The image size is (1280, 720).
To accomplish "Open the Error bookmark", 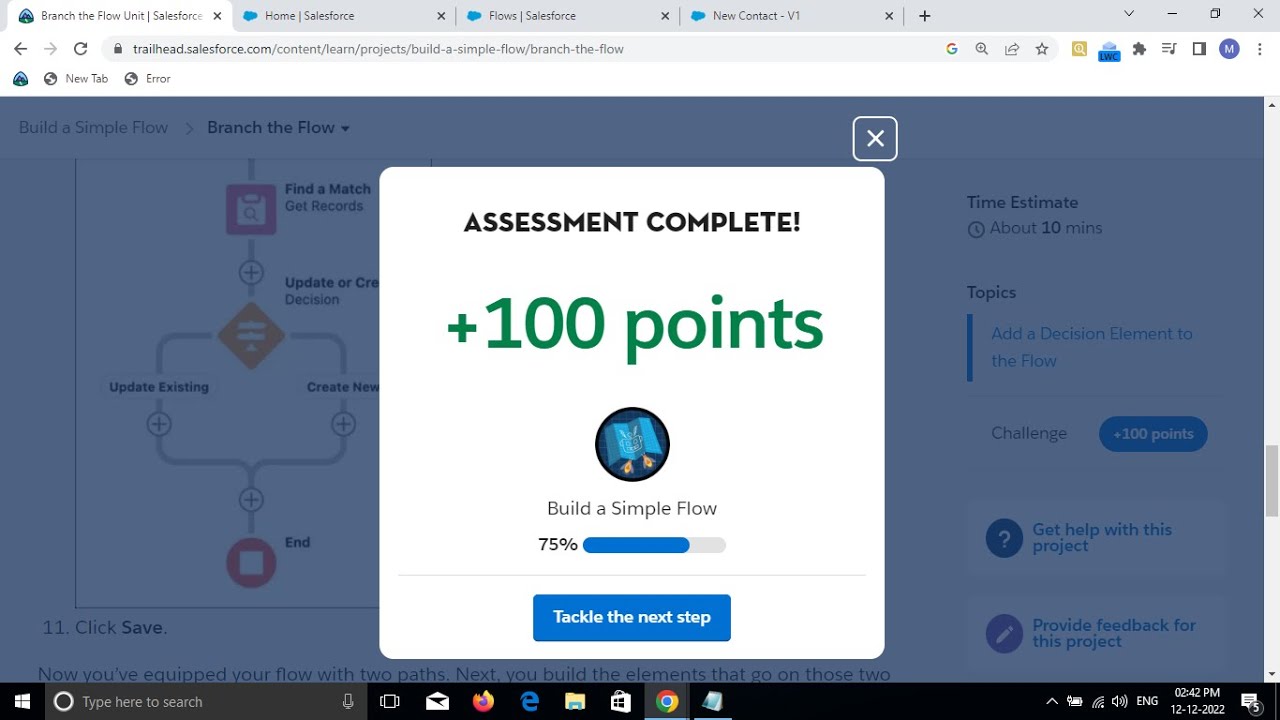I will click(148, 79).
